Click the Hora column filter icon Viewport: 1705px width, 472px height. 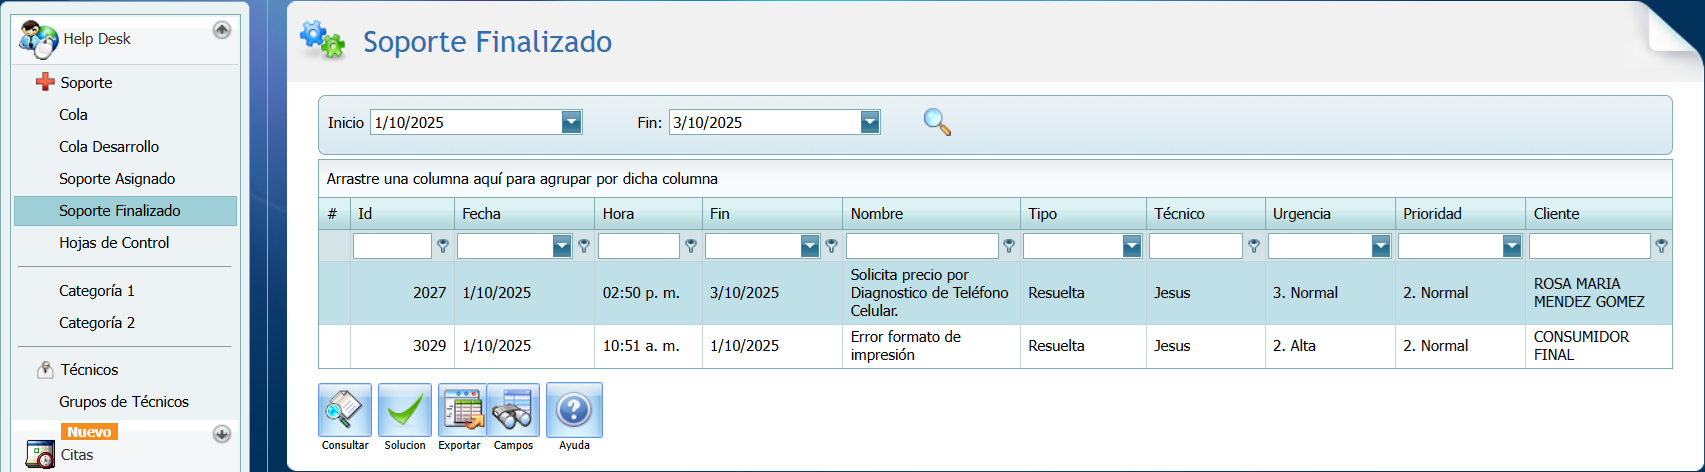click(x=691, y=246)
